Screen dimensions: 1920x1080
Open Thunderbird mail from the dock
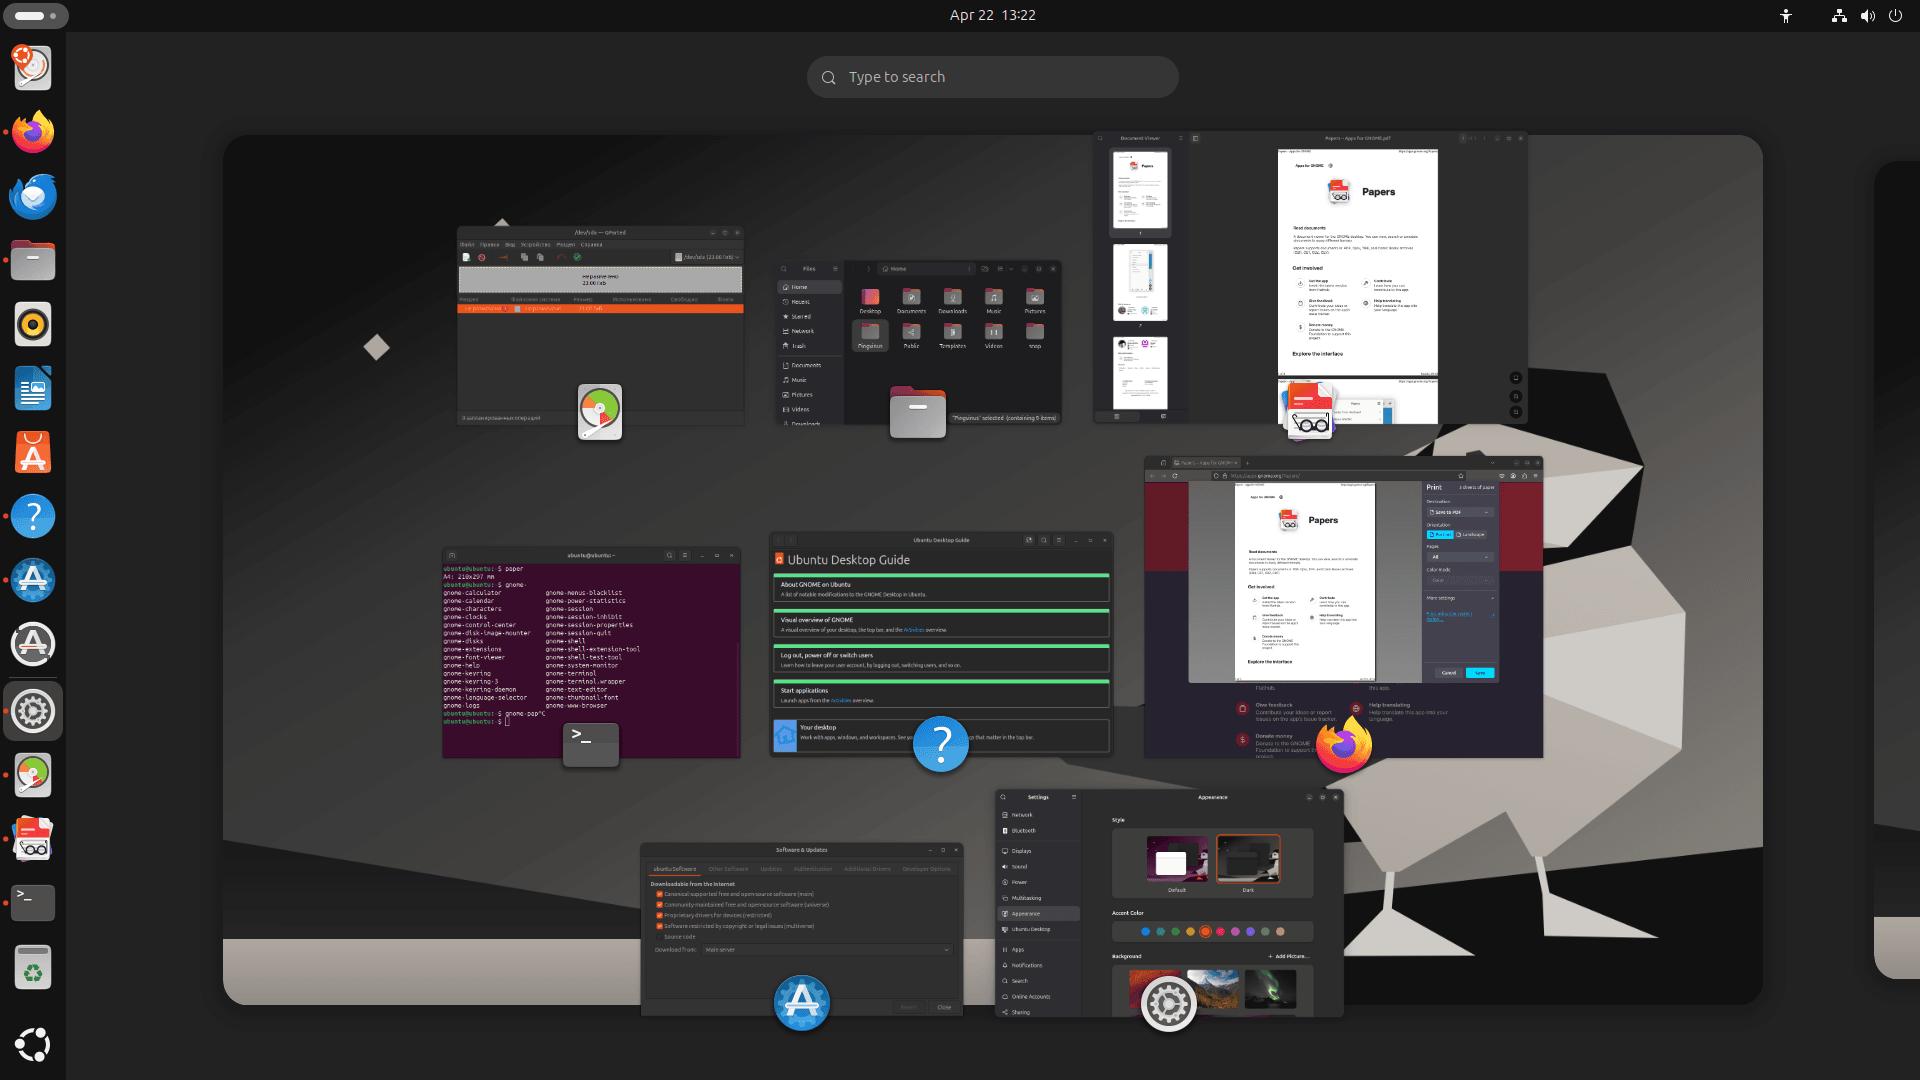click(33, 196)
